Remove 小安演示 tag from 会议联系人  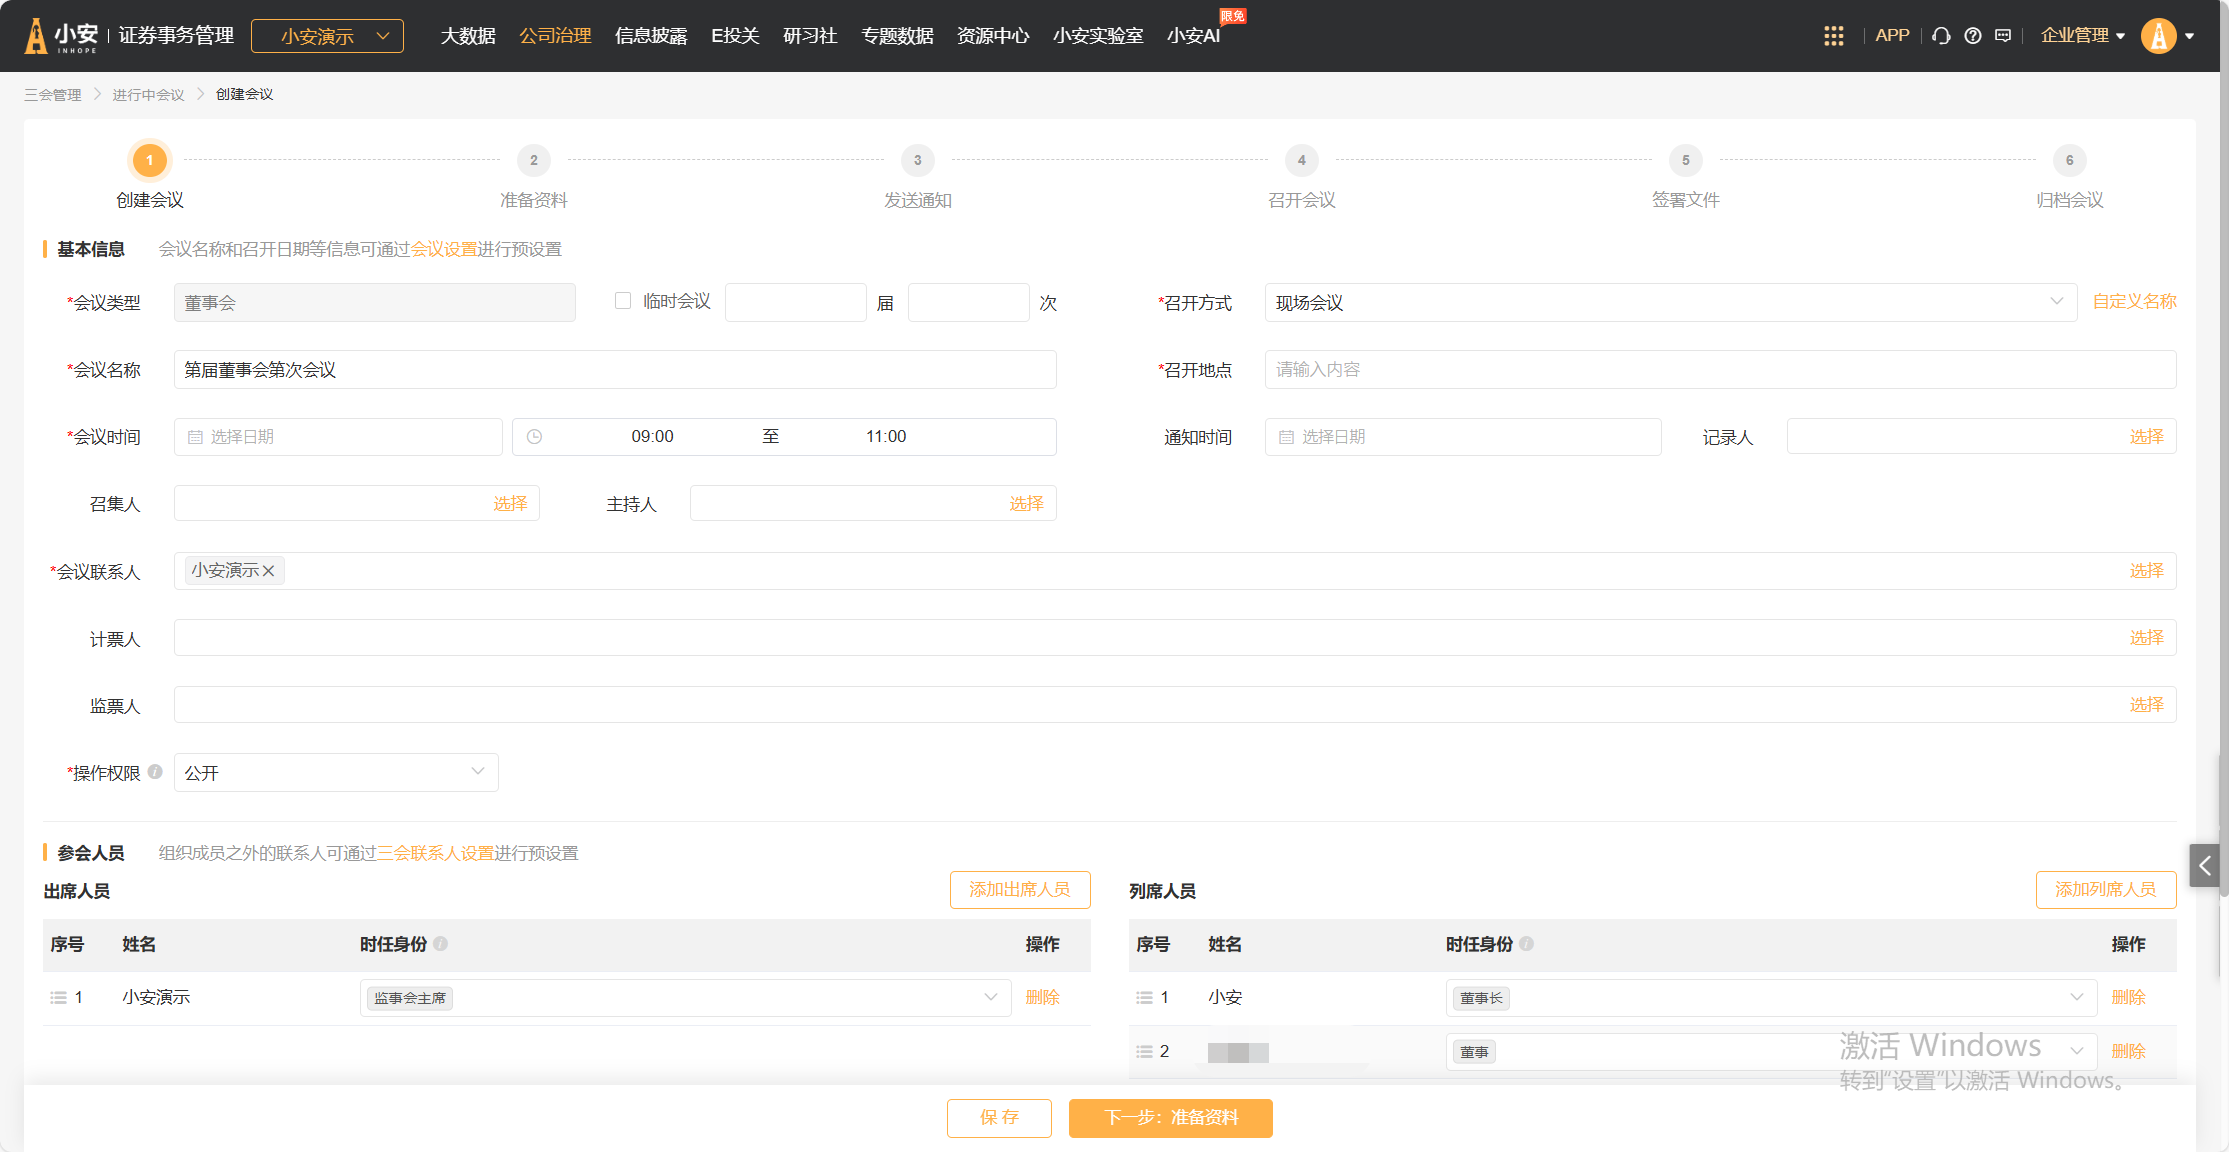click(268, 571)
